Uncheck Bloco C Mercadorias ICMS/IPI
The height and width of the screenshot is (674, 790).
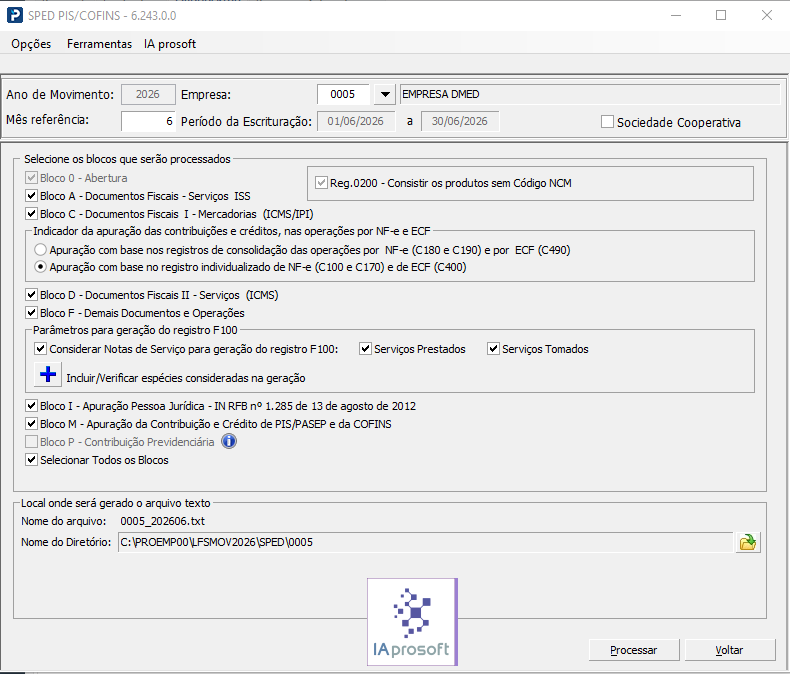31,214
